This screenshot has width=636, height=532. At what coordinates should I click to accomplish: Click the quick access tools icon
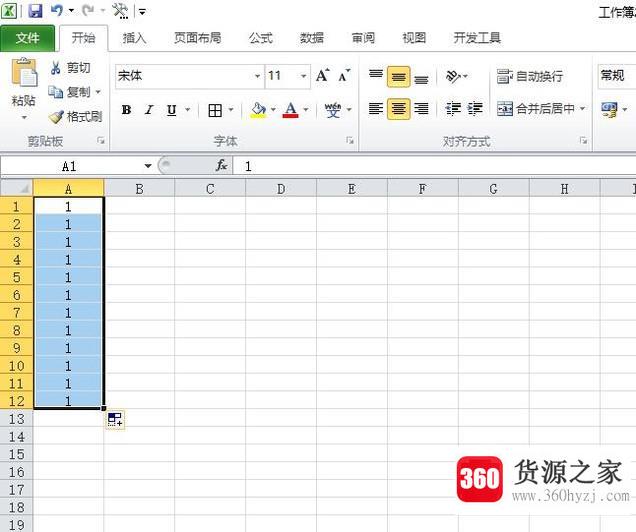click(120, 11)
